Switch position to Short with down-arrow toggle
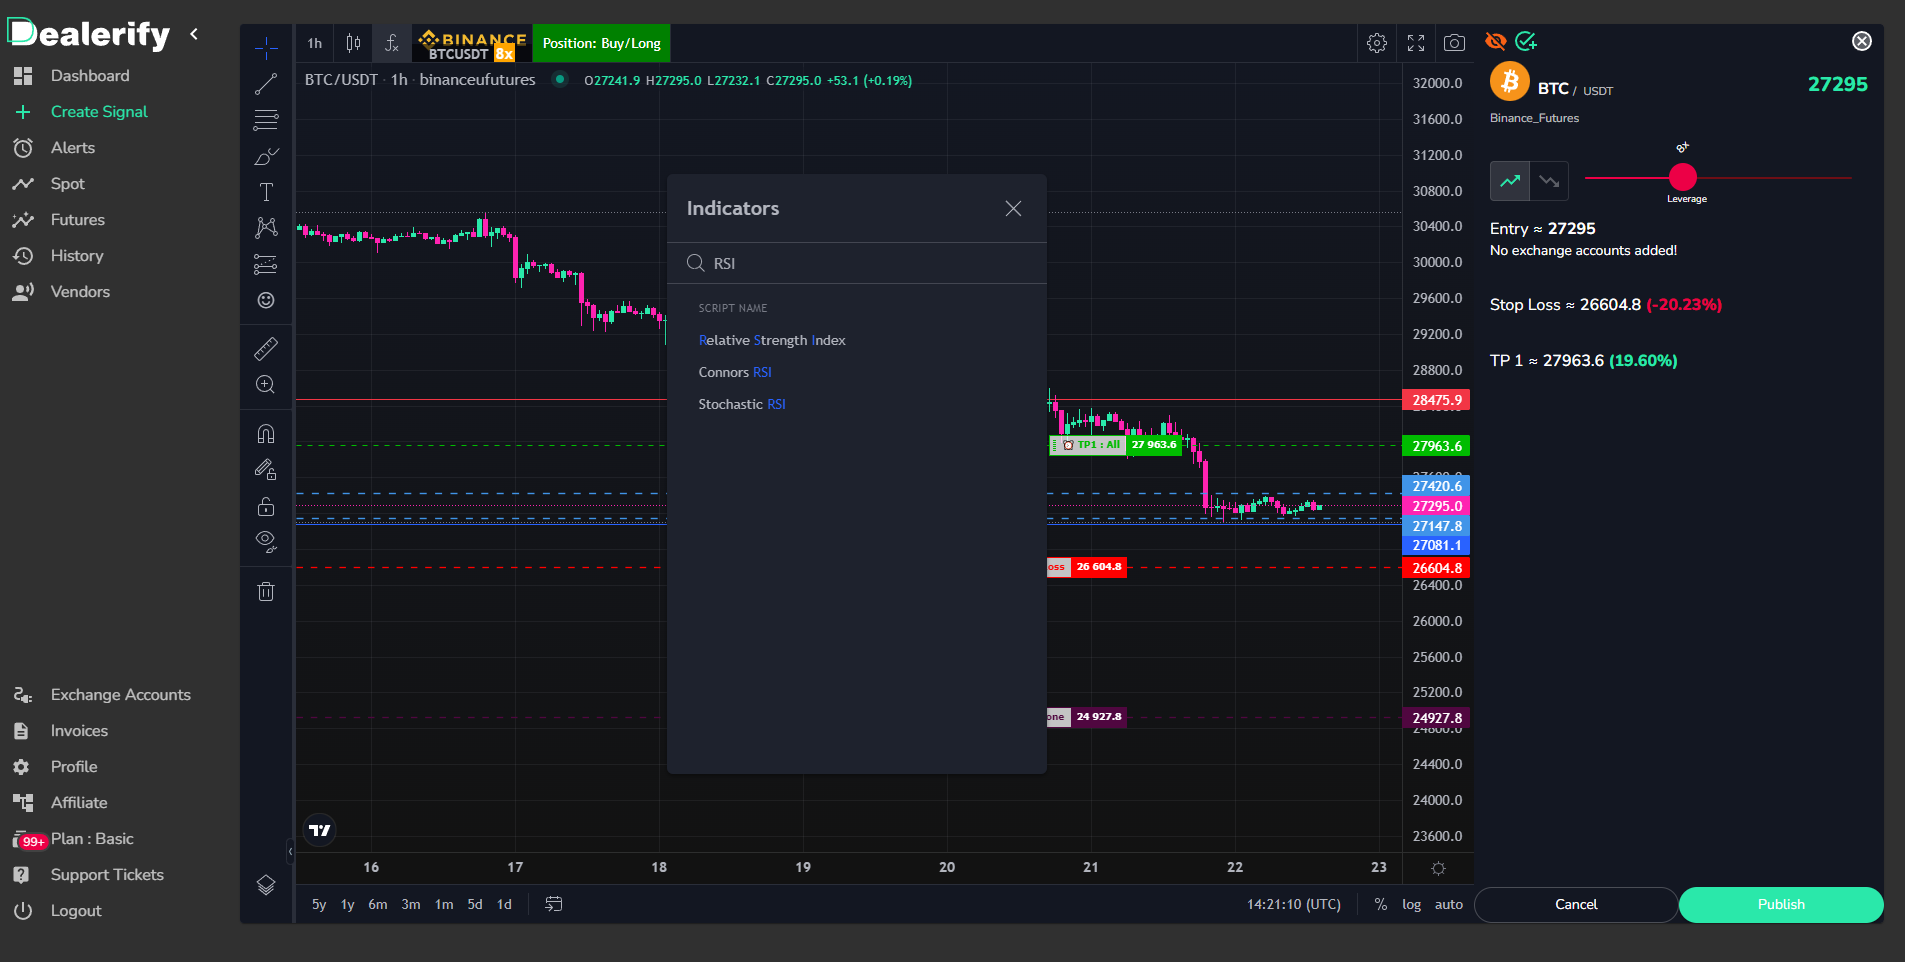 click(1548, 181)
